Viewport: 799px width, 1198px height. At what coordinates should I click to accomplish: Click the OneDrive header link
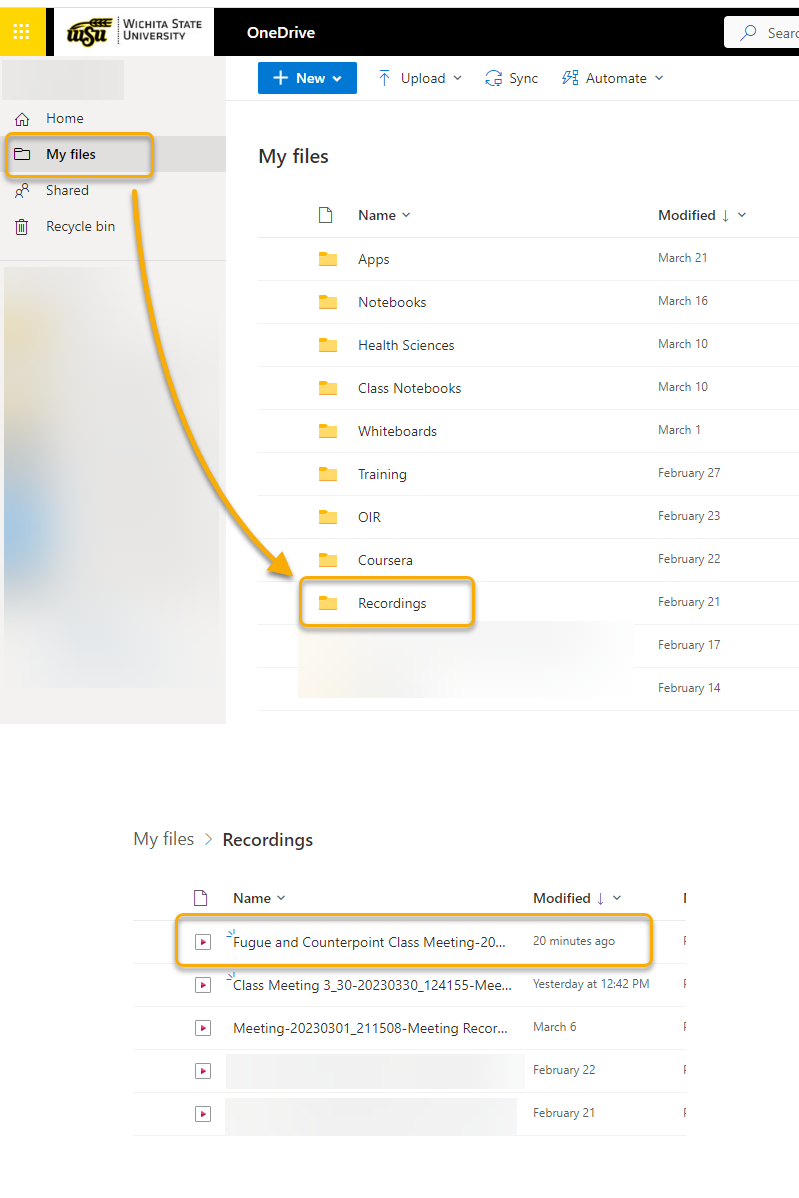(280, 32)
